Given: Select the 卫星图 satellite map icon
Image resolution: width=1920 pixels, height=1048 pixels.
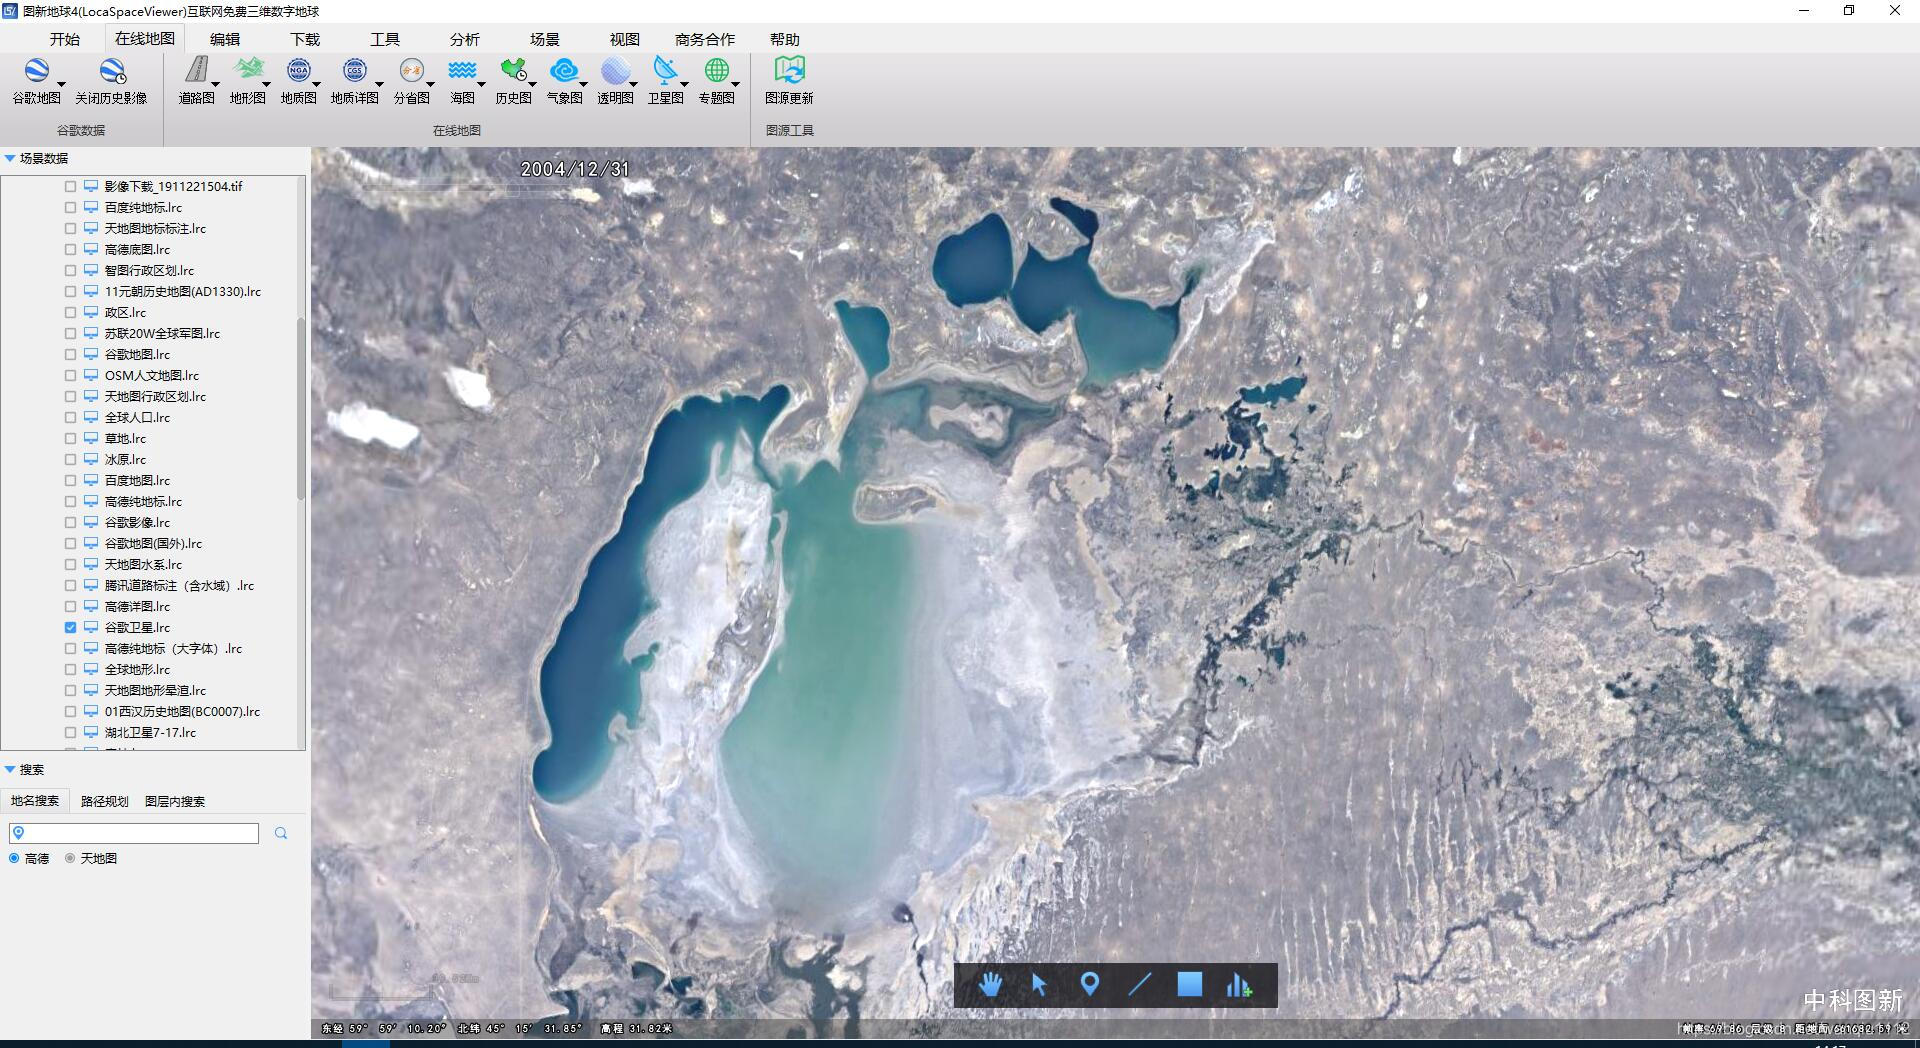Looking at the screenshot, I should click(665, 70).
